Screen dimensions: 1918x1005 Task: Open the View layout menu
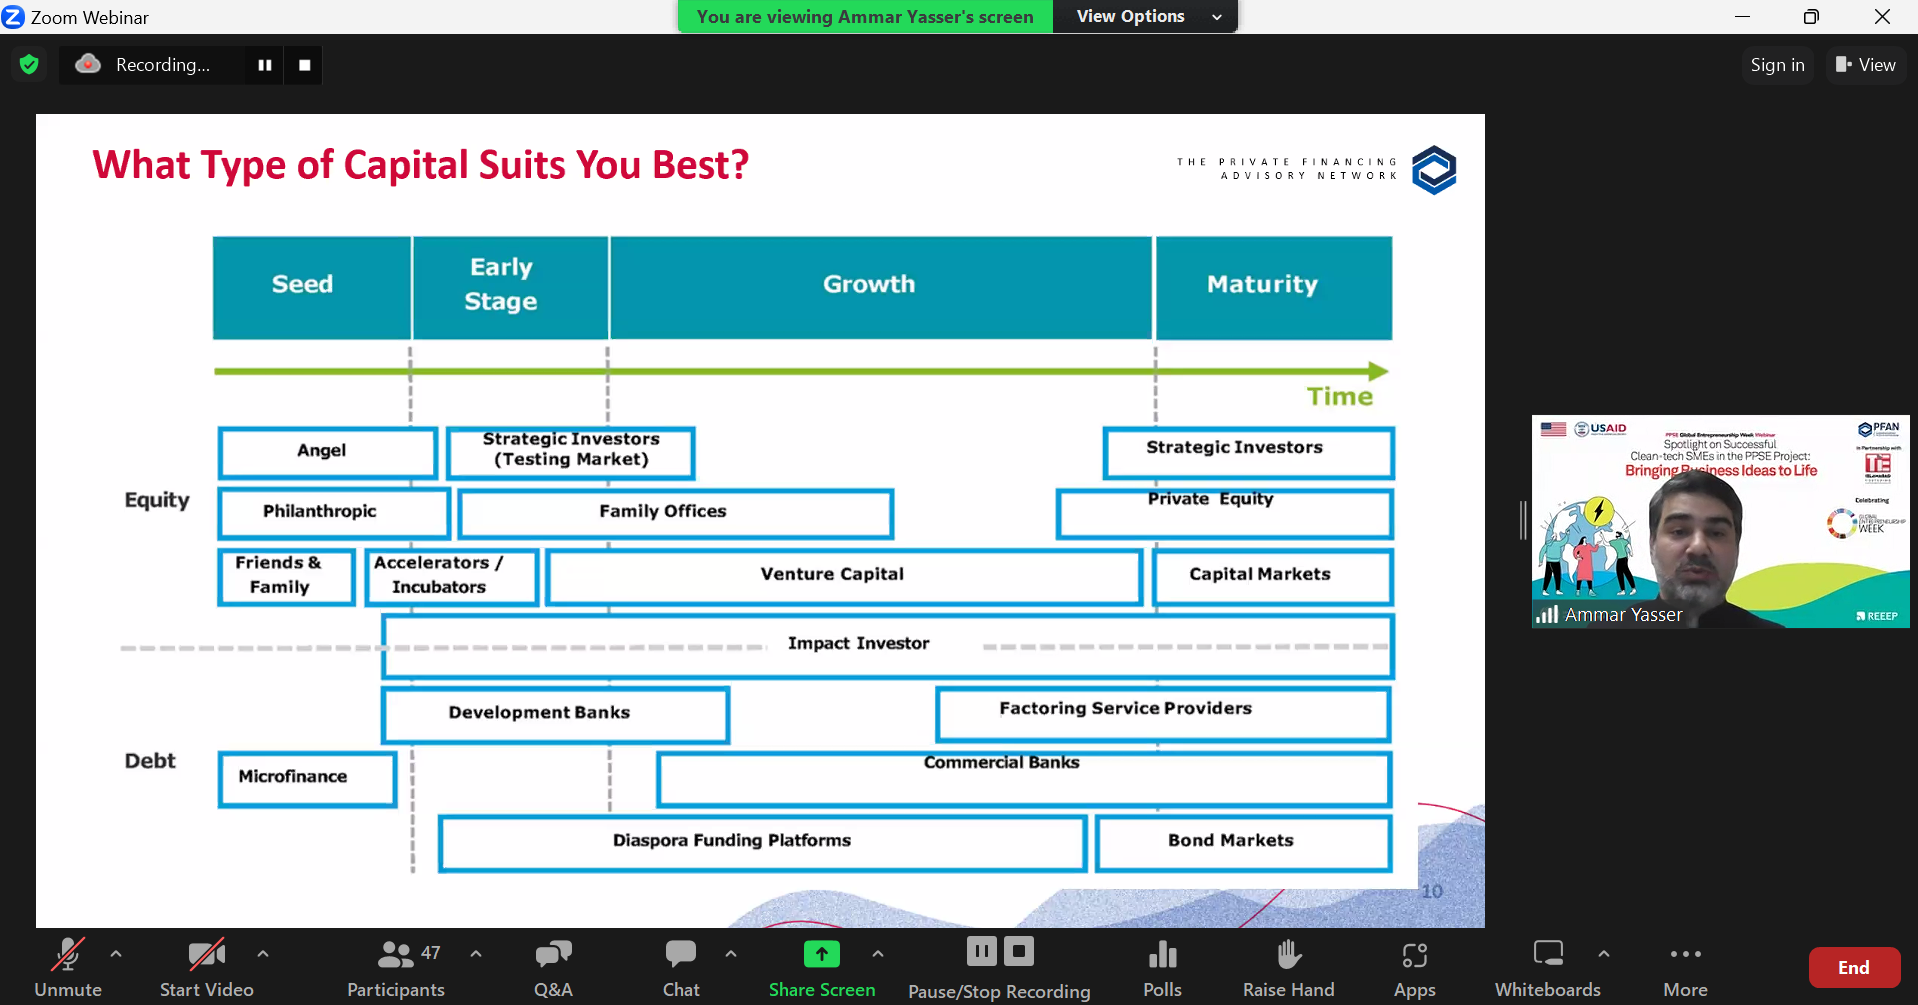click(1866, 65)
